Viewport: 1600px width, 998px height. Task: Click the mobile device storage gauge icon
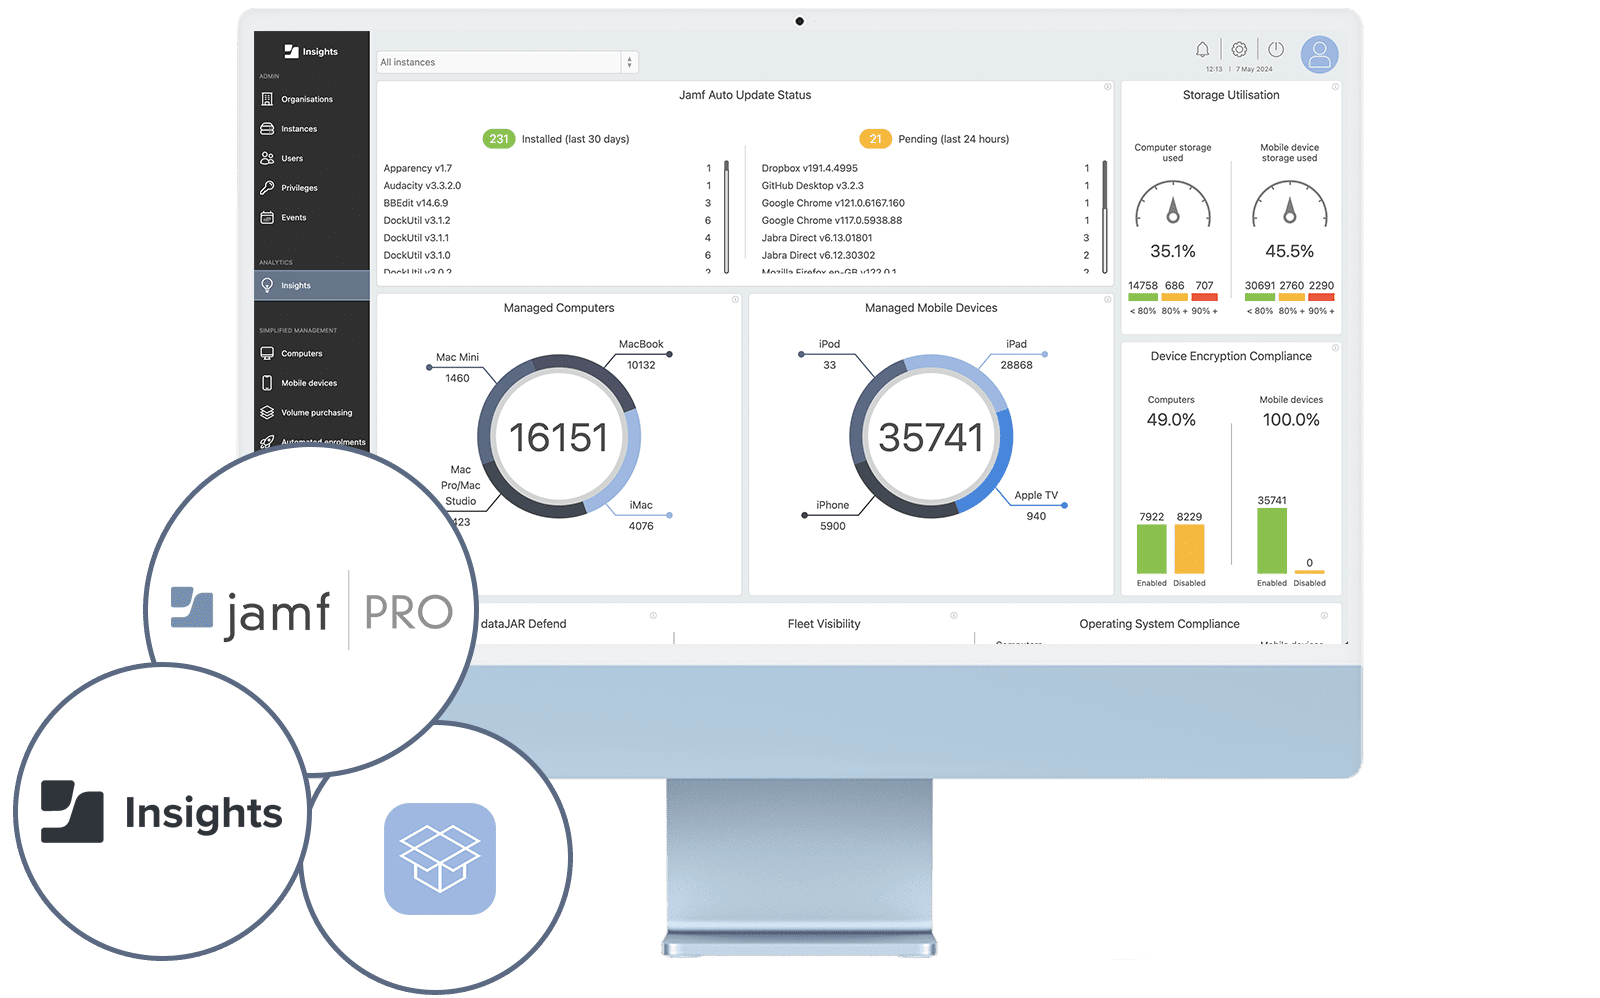pyautogui.click(x=1290, y=203)
